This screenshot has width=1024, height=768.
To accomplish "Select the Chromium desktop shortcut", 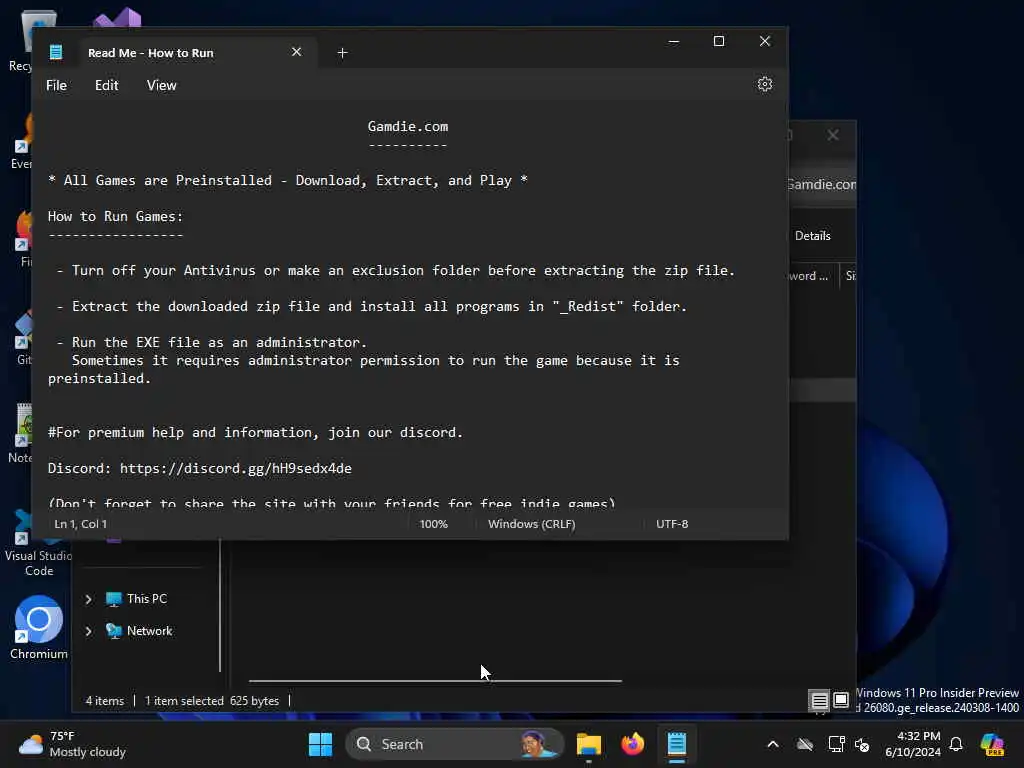I will pos(39,628).
